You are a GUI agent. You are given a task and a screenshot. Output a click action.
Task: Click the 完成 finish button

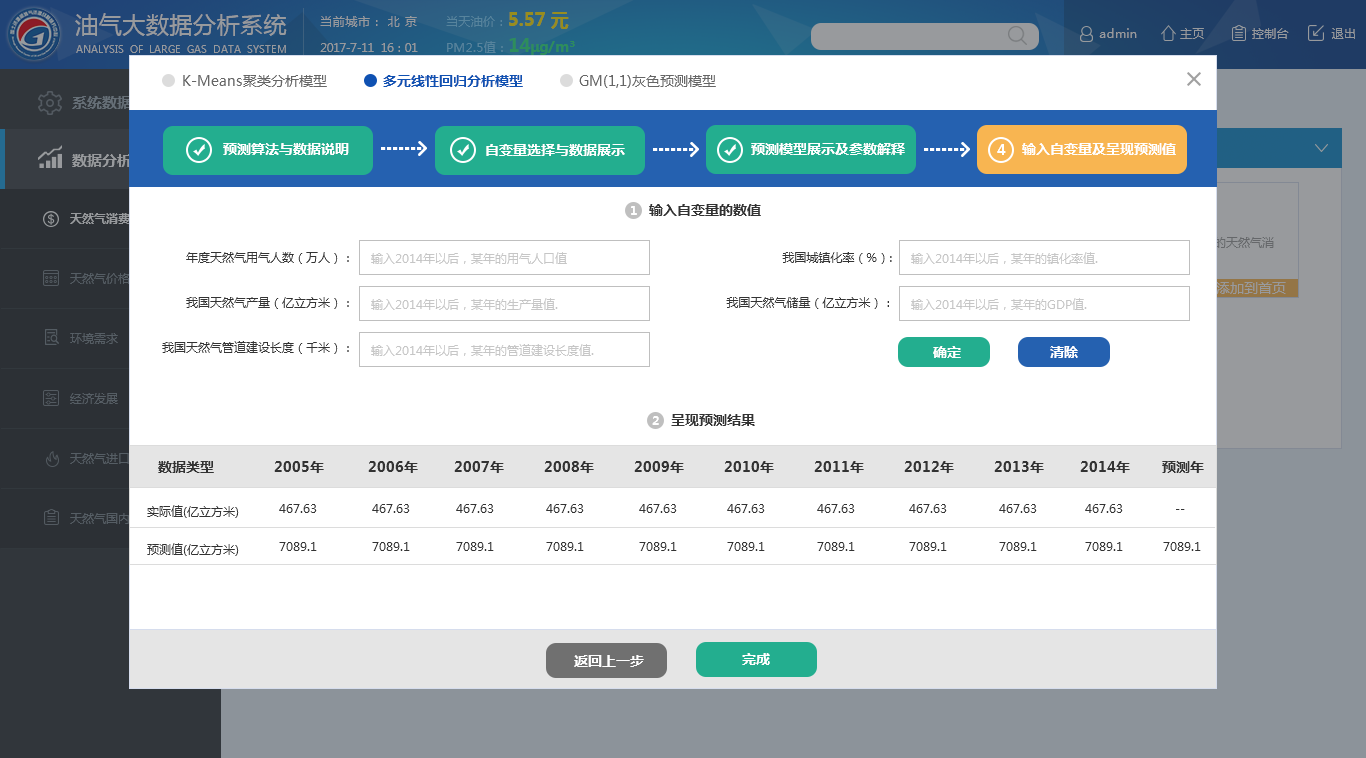point(756,660)
